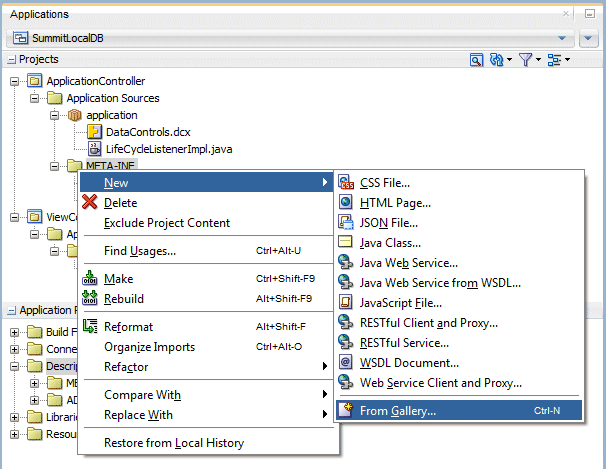Click the Reformat icon
Screen dimensions: 606x469
pyautogui.click(x=90, y=326)
